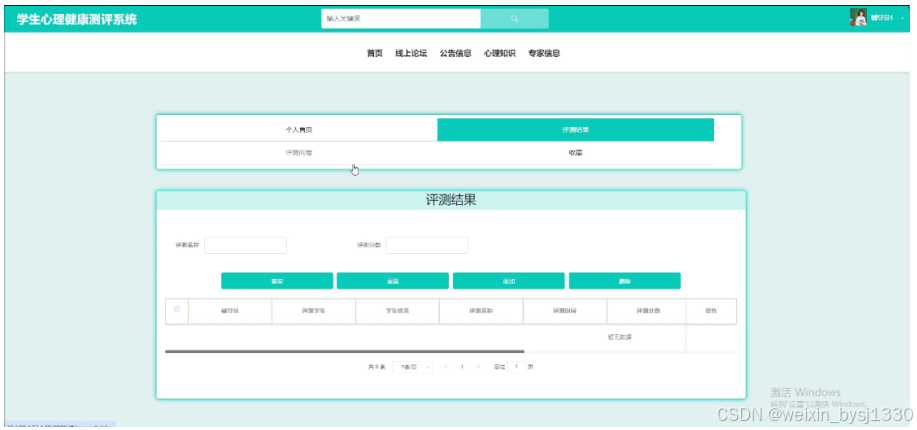Open 心理知识 in the navigation bar
This screenshot has height=430, width=917.
pyautogui.click(x=499, y=53)
